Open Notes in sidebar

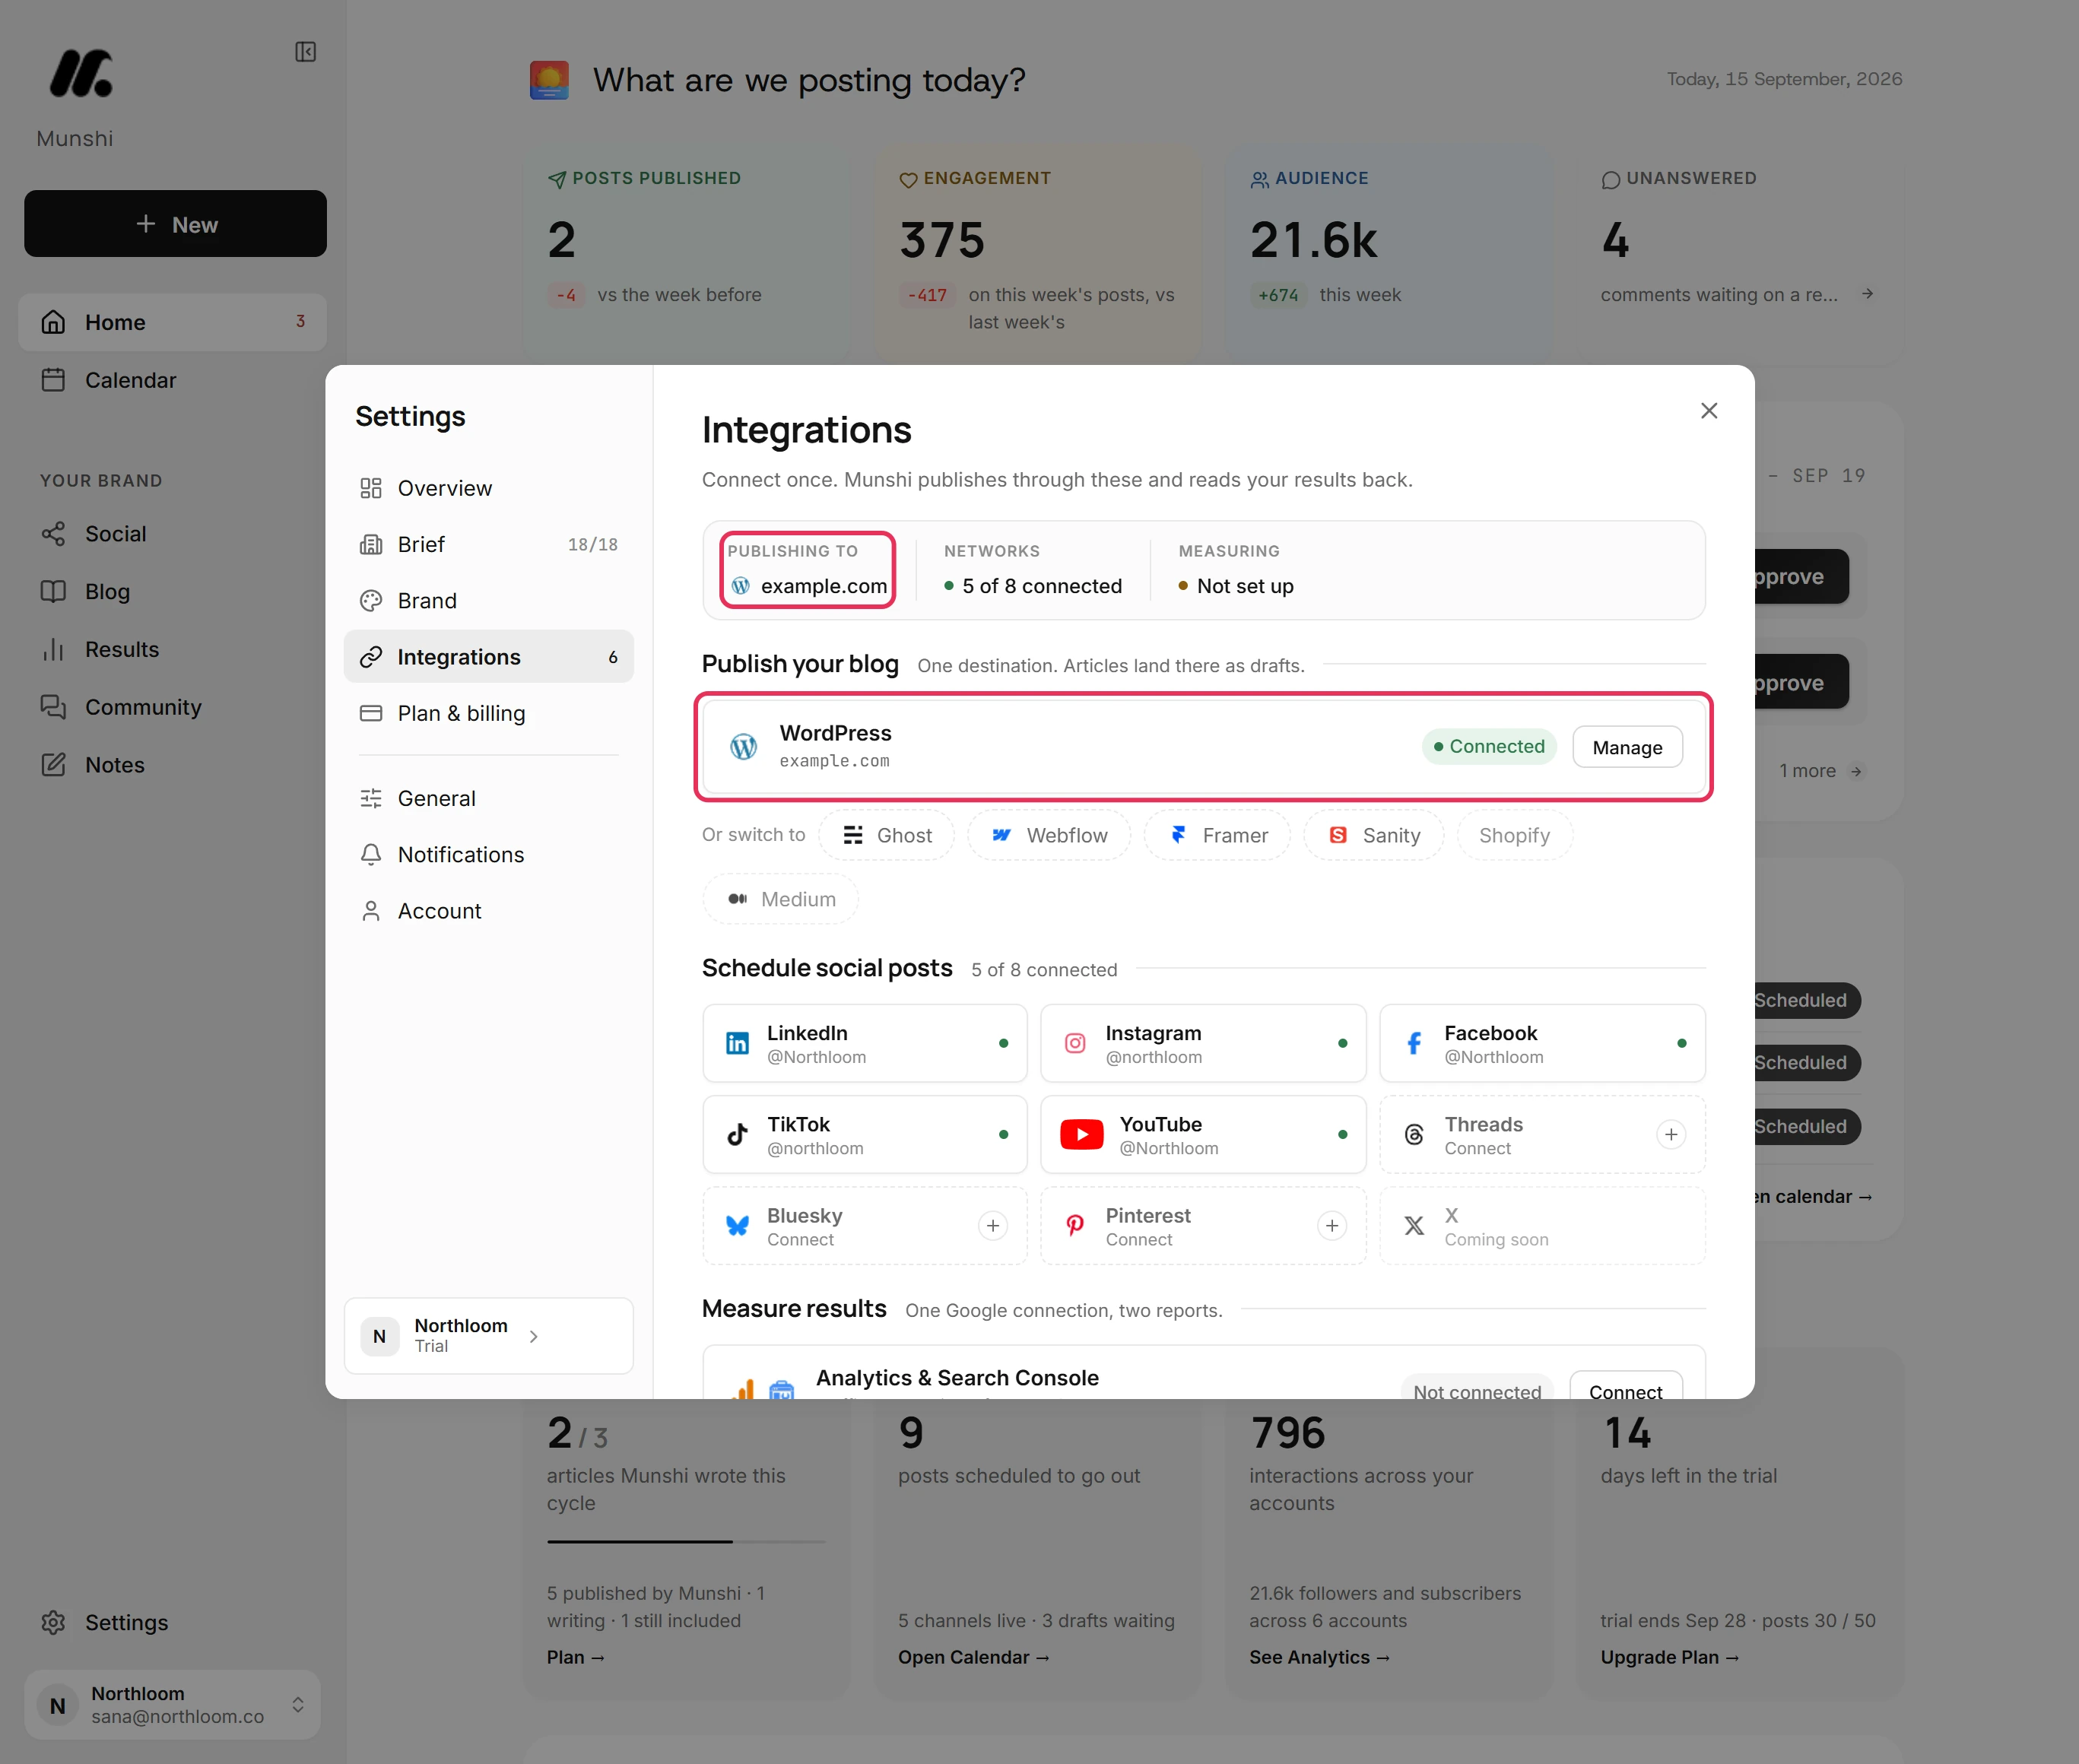click(172, 765)
